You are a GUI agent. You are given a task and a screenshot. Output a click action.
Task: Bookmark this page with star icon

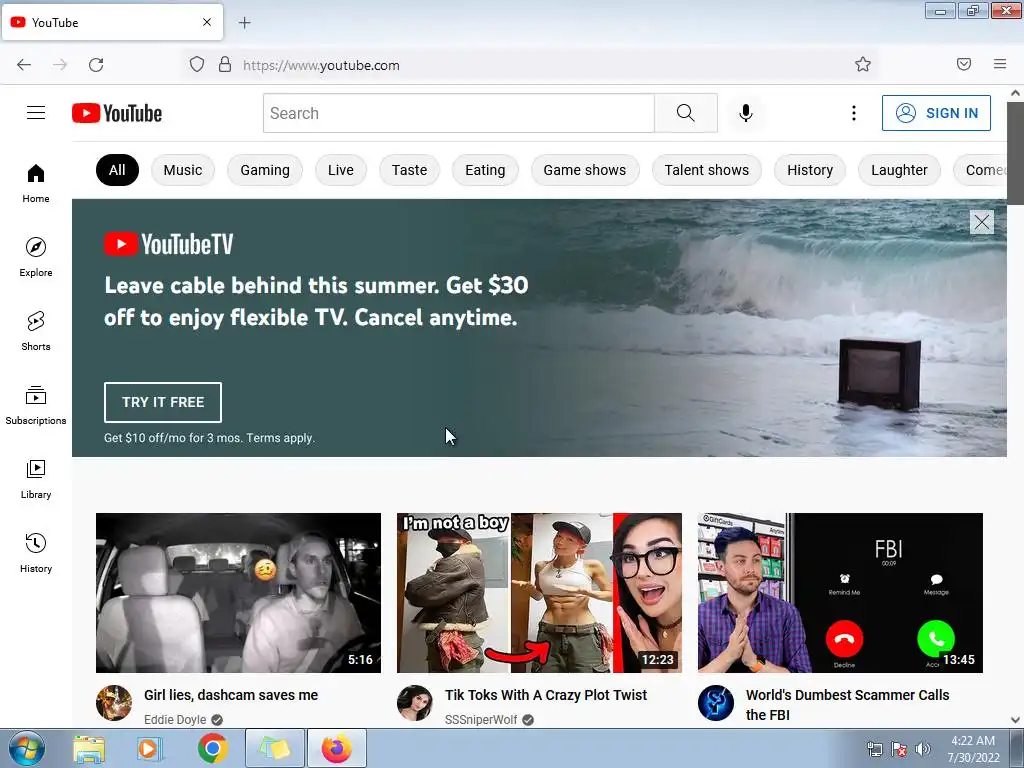click(863, 64)
